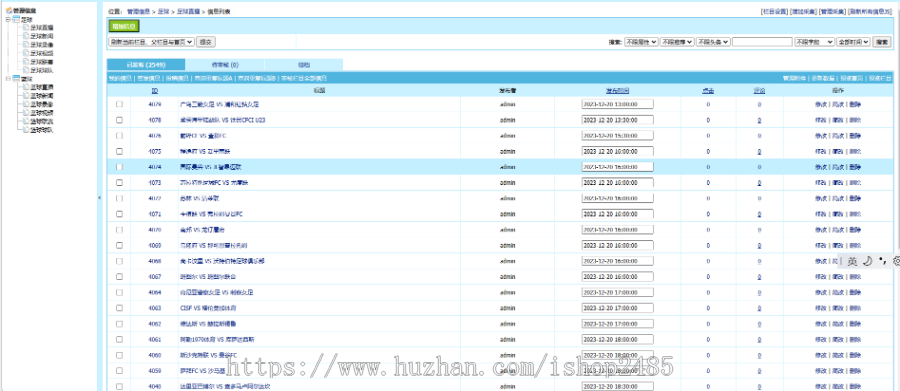Screen dimensions: 900x391
Task: Tick the checkbox for row ID 4076
Action: tap(119, 136)
